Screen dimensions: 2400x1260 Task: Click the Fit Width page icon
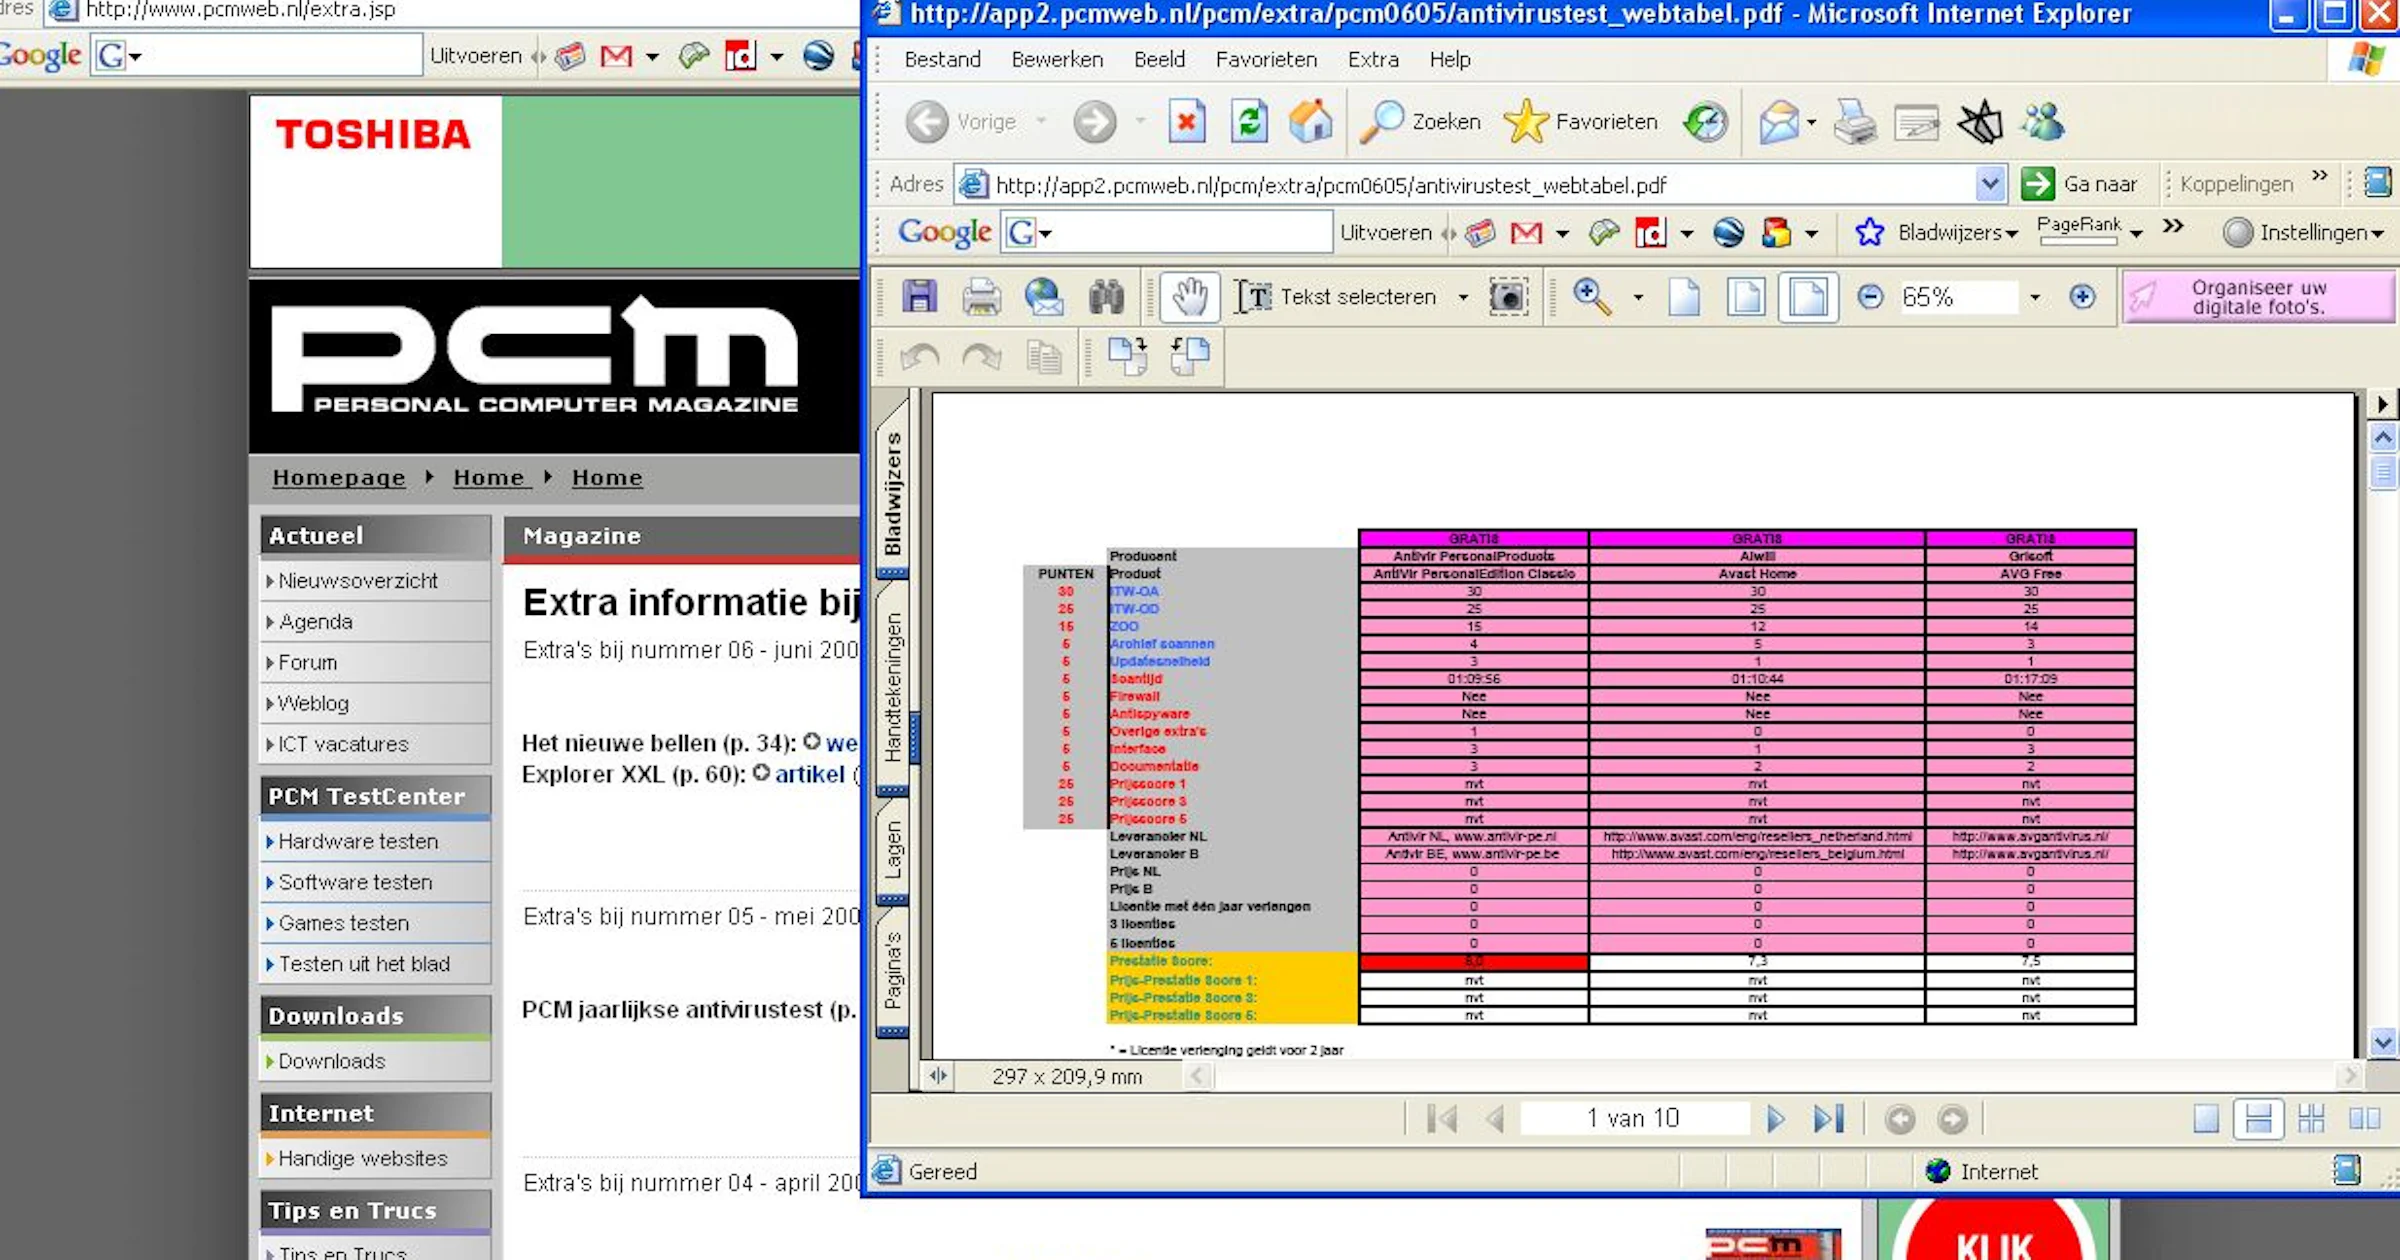click(x=1808, y=297)
